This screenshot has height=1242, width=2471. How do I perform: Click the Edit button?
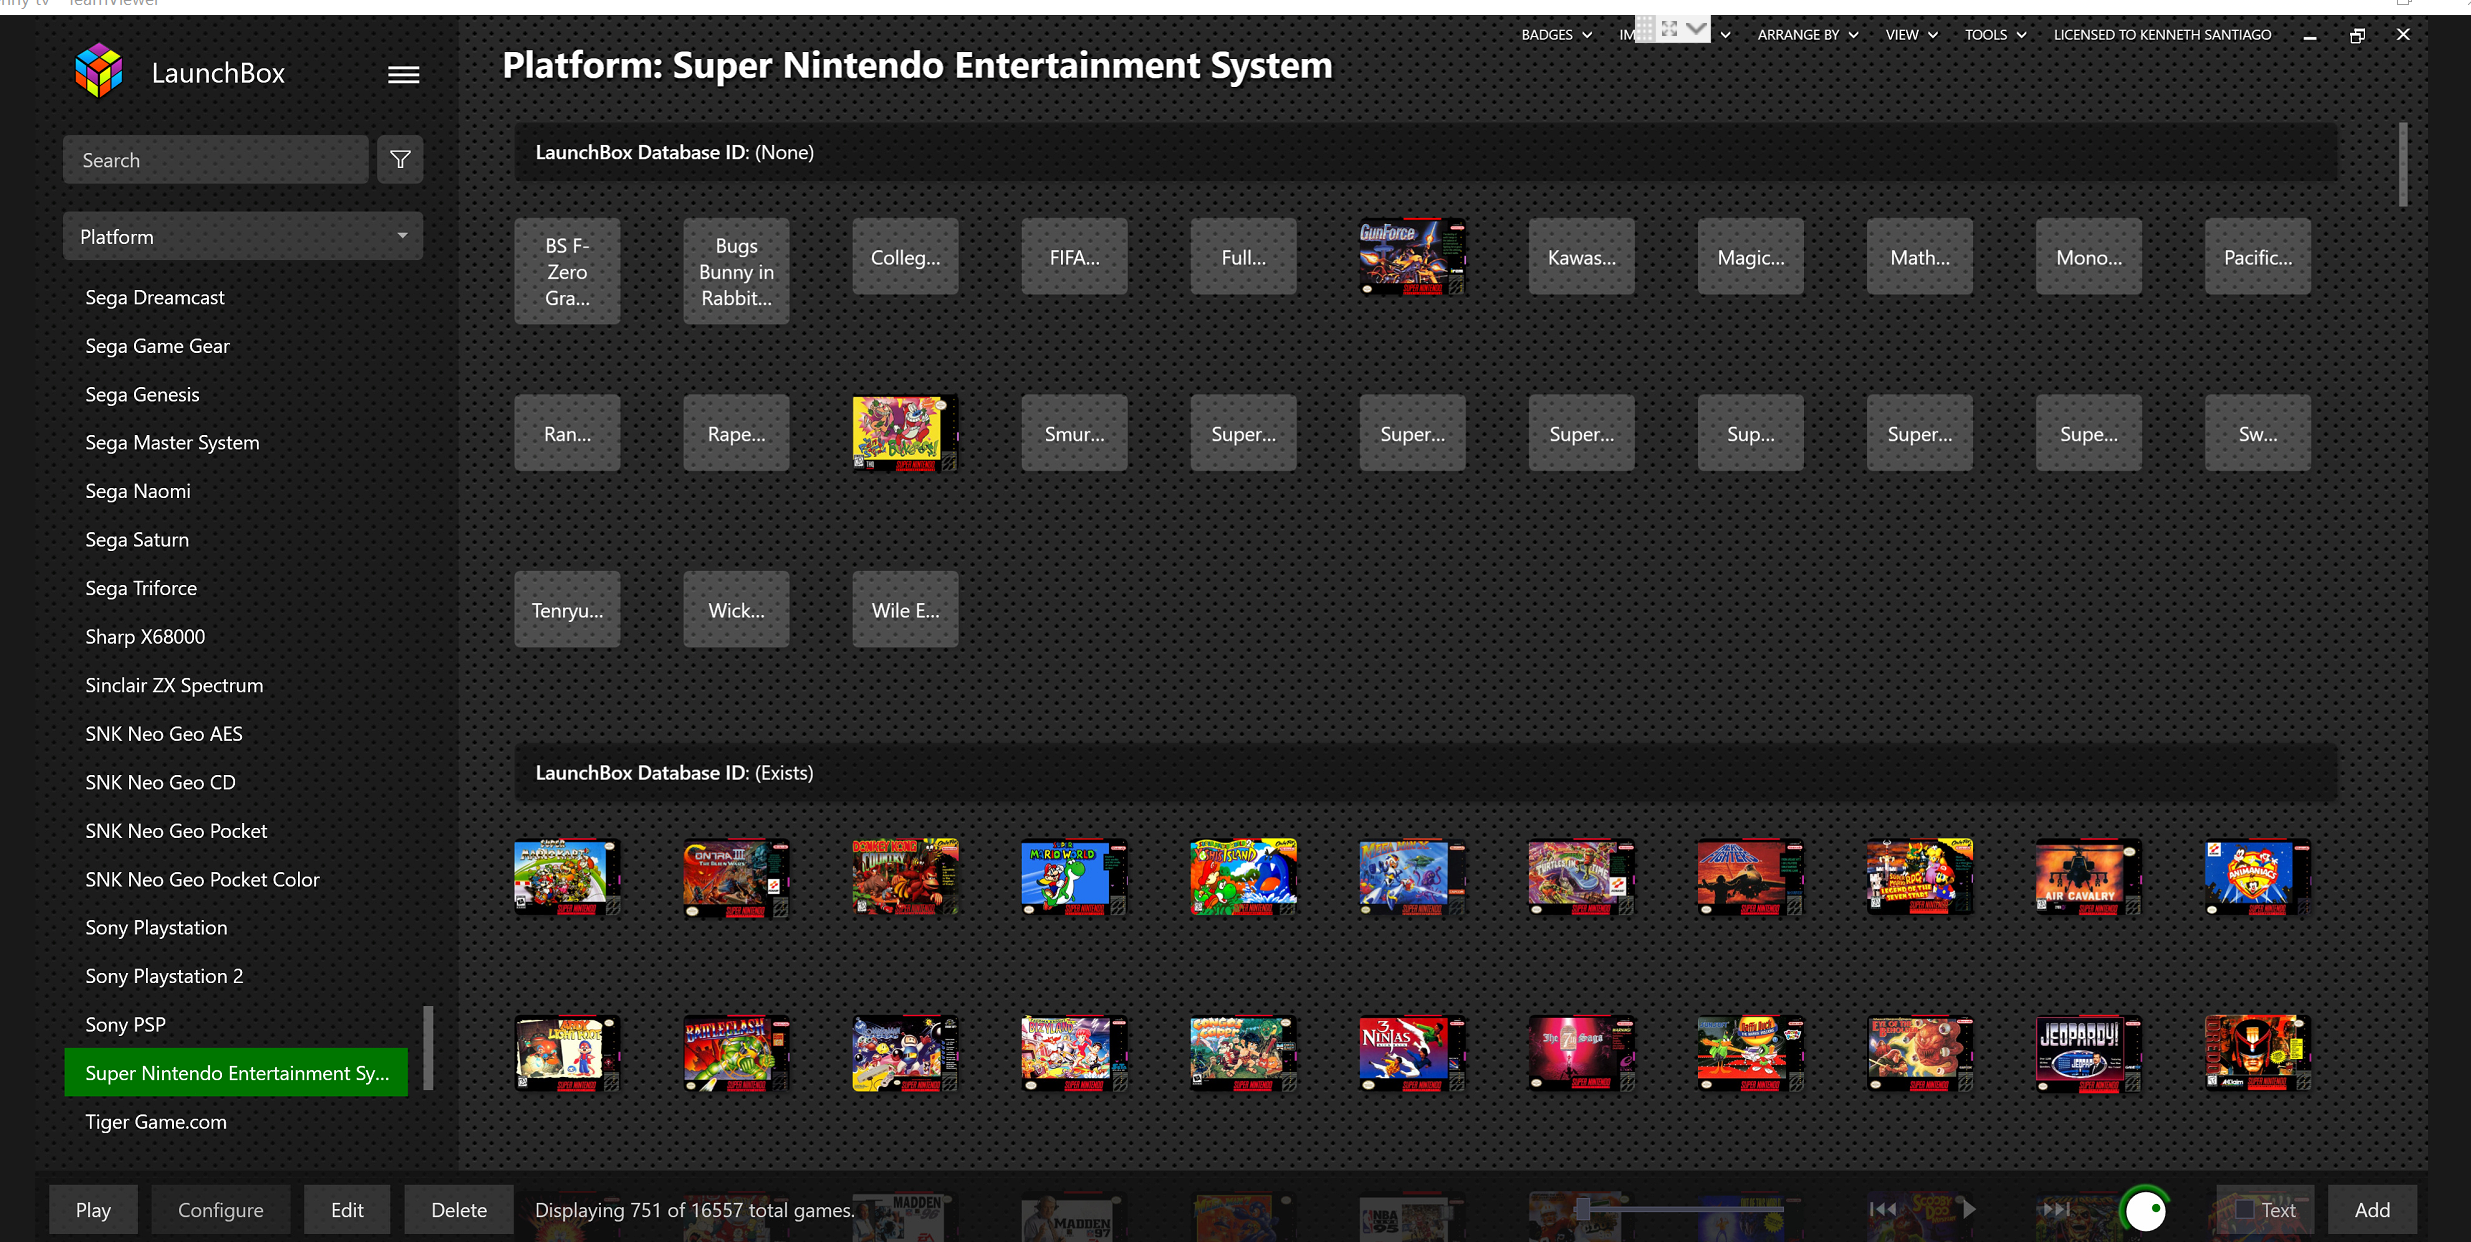pyautogui.click(x=347, y=1210)
